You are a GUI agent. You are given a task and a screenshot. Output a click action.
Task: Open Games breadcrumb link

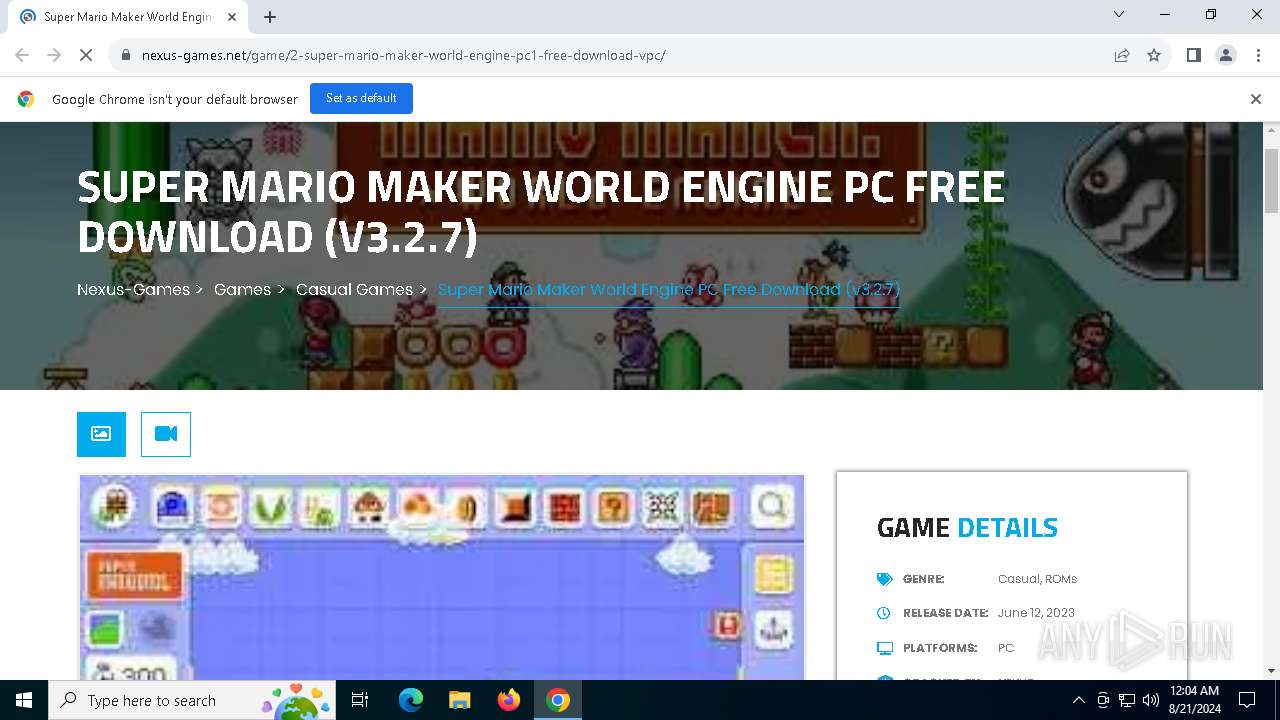coord(242,289)
